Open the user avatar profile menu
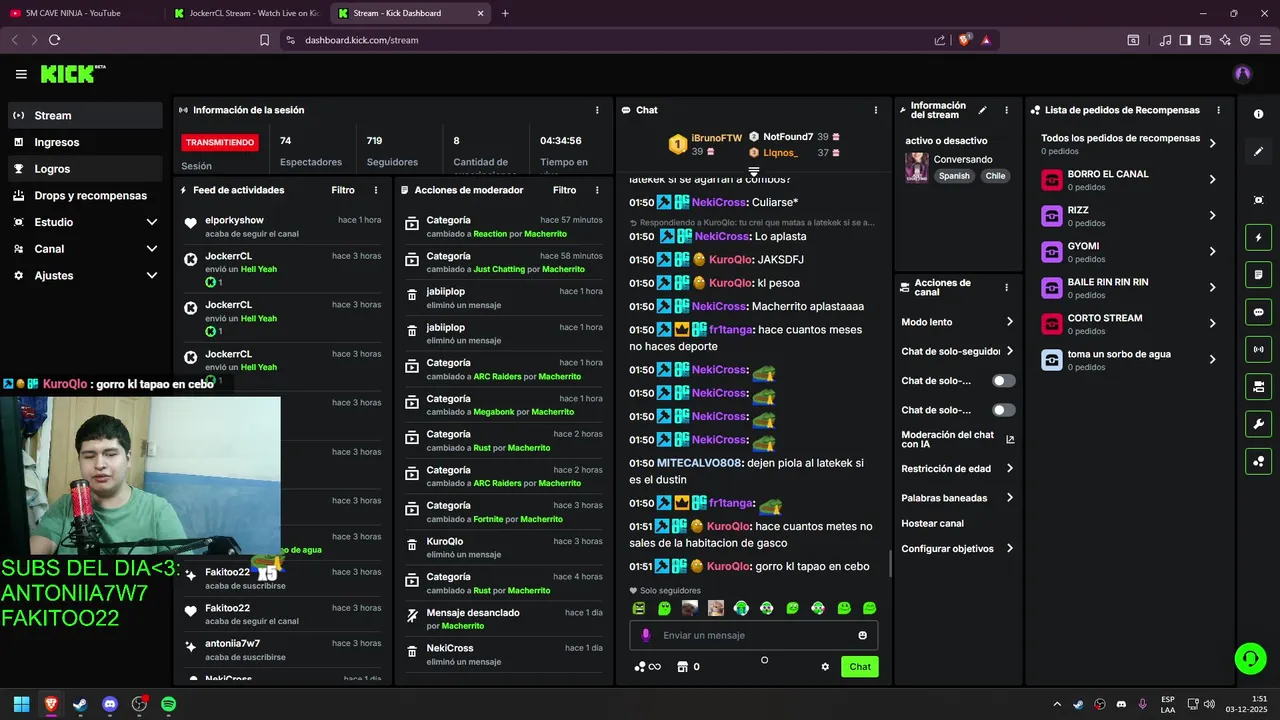Screen dimensions: 1280x720 1243,74
